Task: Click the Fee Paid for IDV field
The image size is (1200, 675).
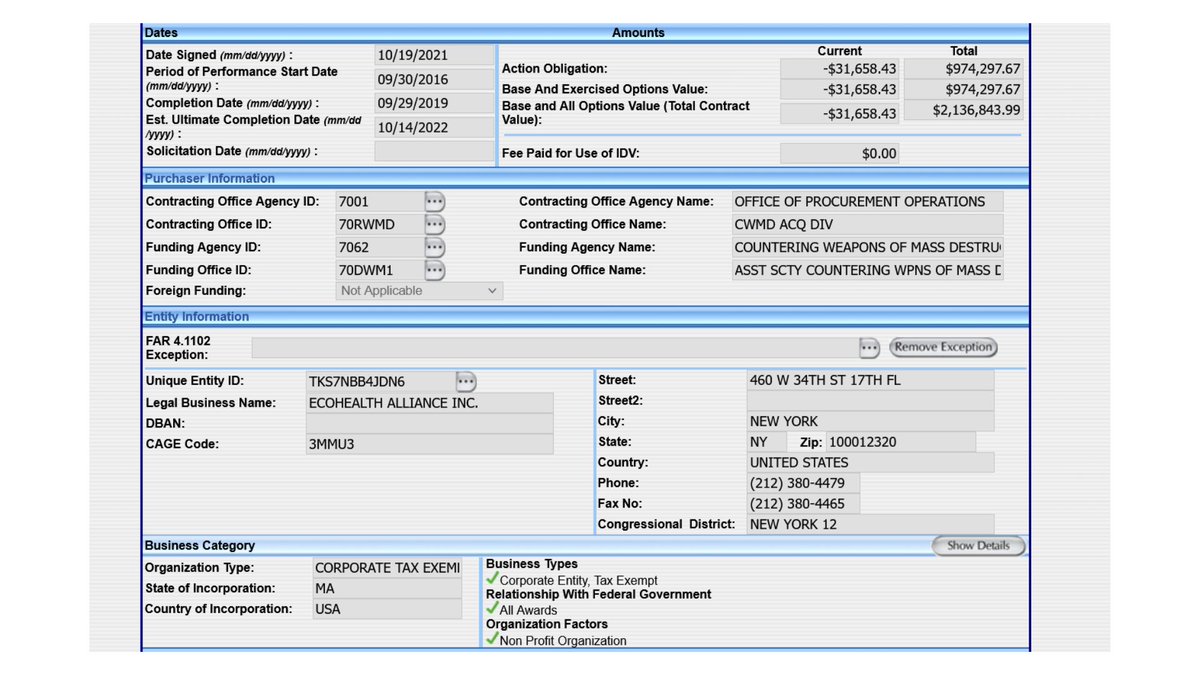Action: tap(839, 154)
